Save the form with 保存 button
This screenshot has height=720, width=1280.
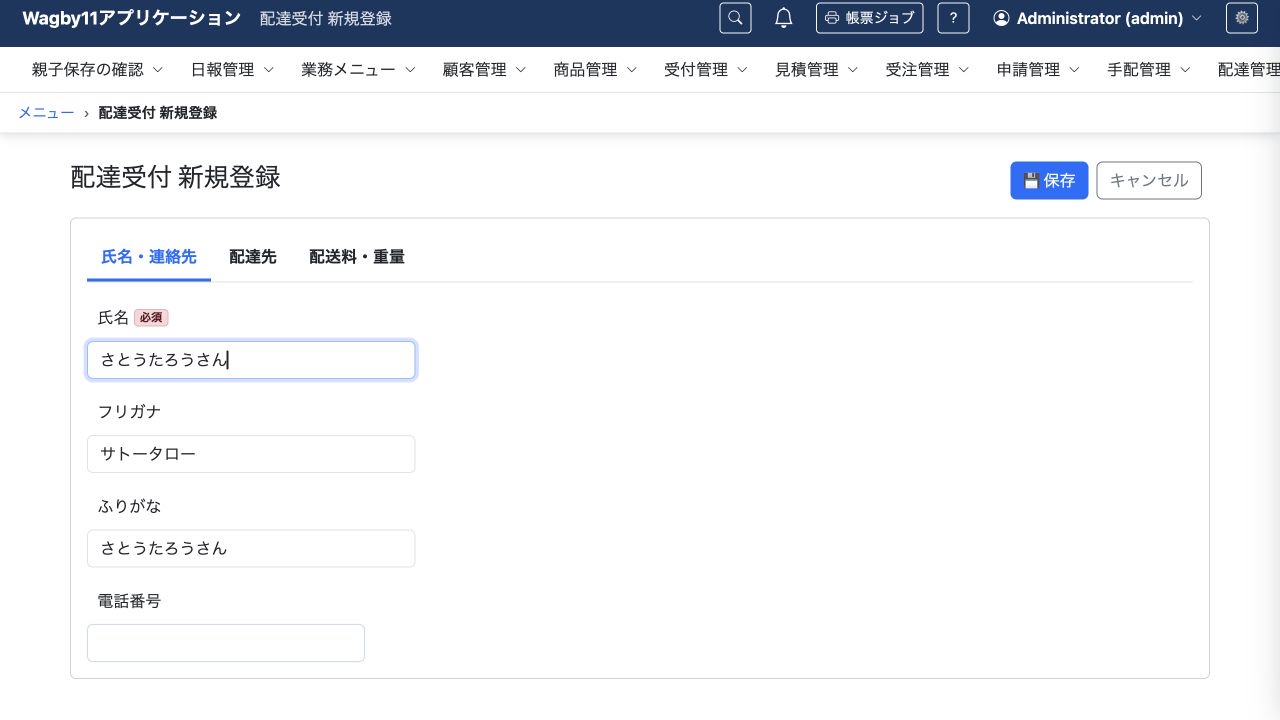tap(1049, 181)
